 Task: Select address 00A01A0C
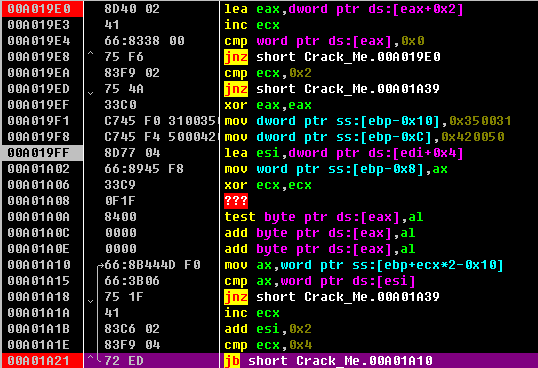click(39, 233)
